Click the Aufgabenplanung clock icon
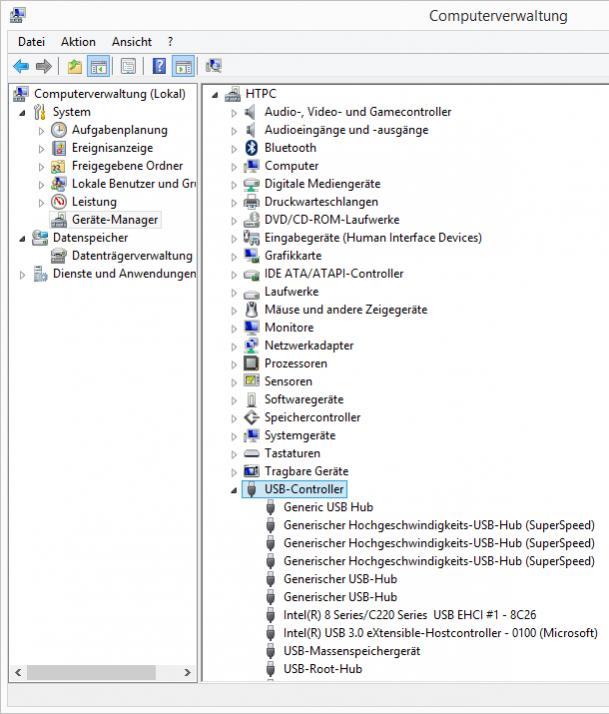 coord(59,130)
